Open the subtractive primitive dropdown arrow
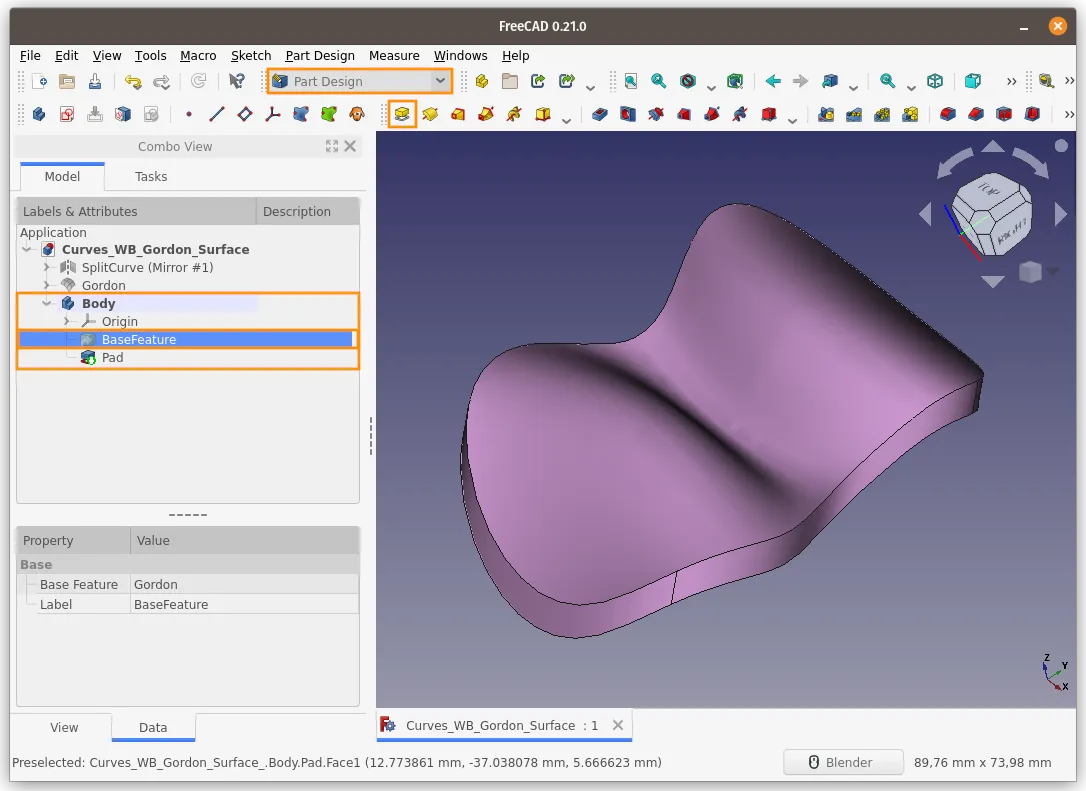The image size is (1086, 791). [792, 120]
